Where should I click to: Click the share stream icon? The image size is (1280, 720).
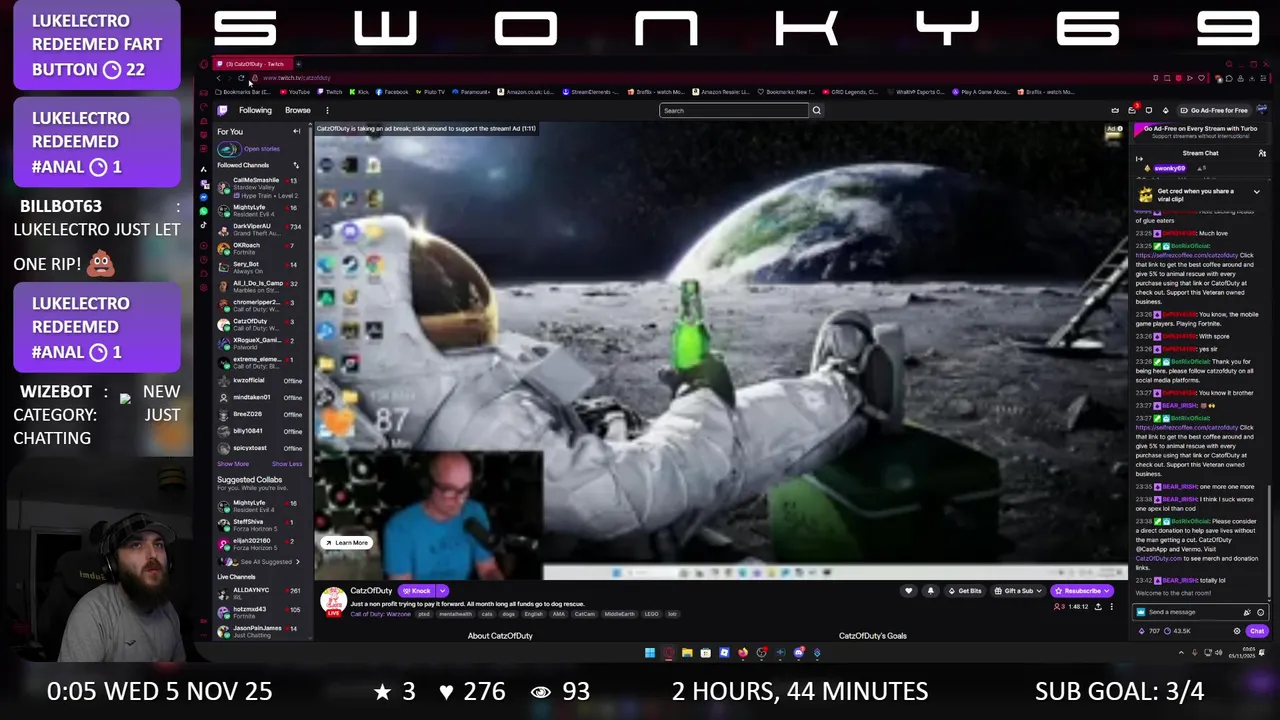coord(1098,607)
